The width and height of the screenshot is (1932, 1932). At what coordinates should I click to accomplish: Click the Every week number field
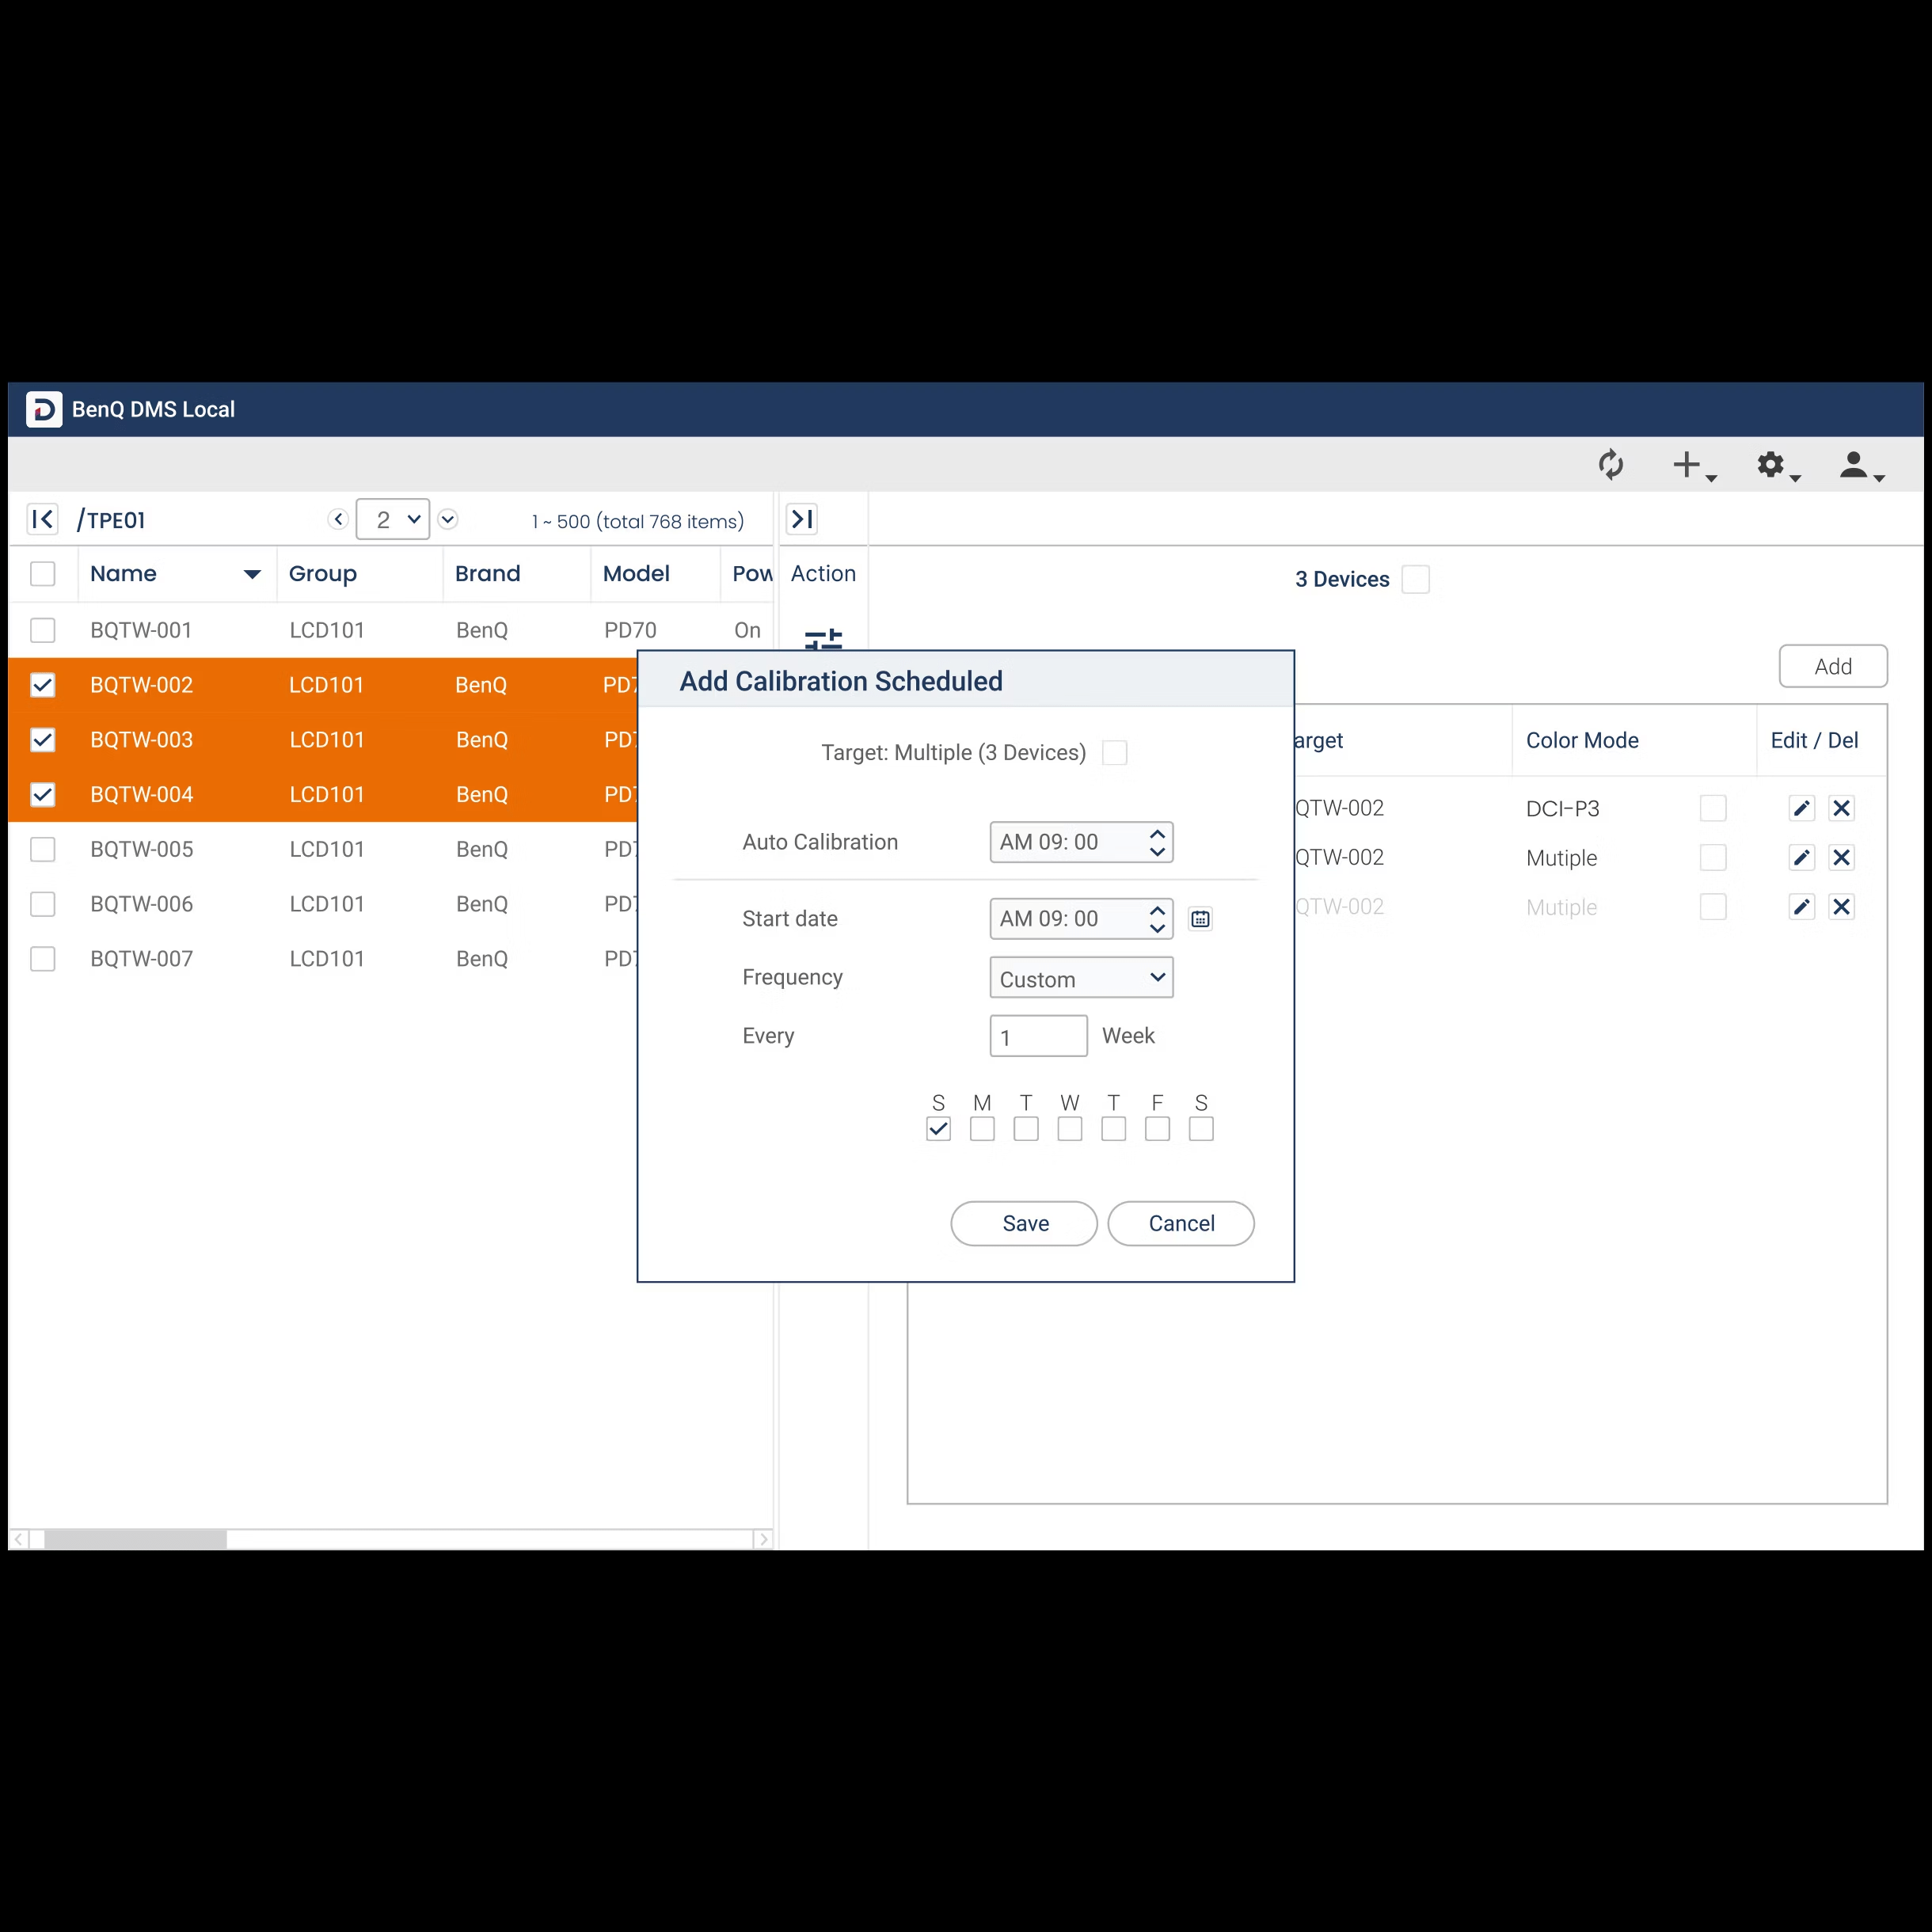1038,1036
